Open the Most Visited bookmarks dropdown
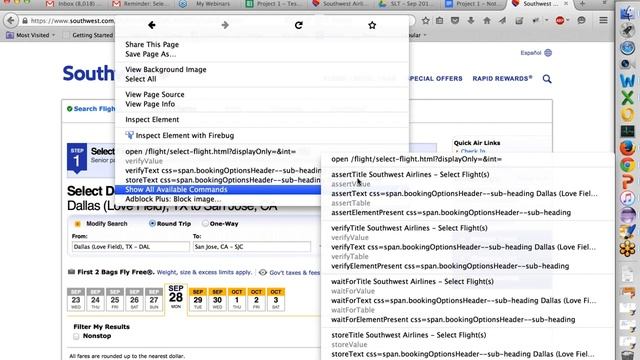This screenshot has height=360, width=640. [31, 35]
